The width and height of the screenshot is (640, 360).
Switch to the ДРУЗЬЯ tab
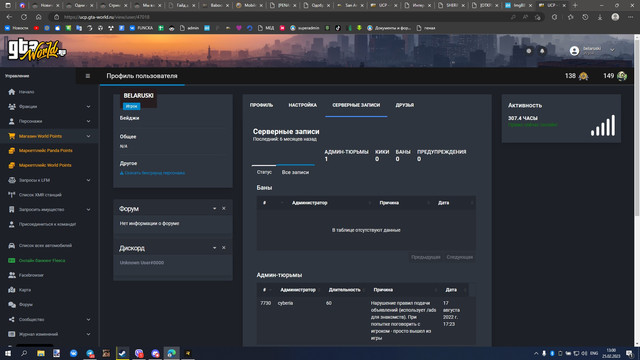click(404, 105)
